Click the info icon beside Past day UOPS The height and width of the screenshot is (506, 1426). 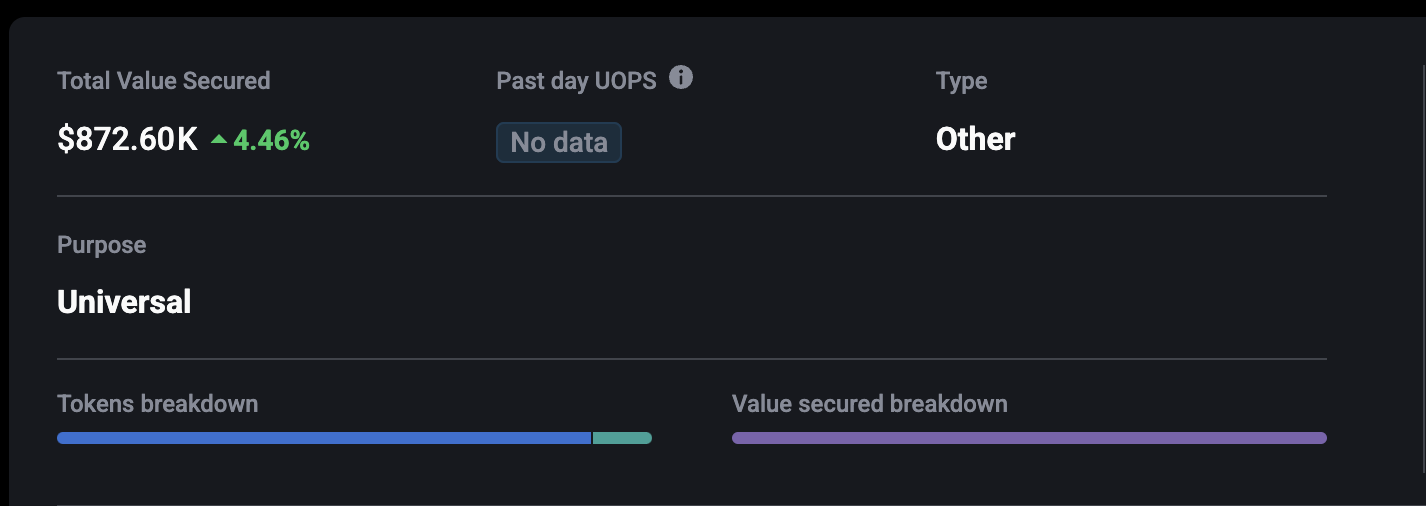click(x=681, y=78)
